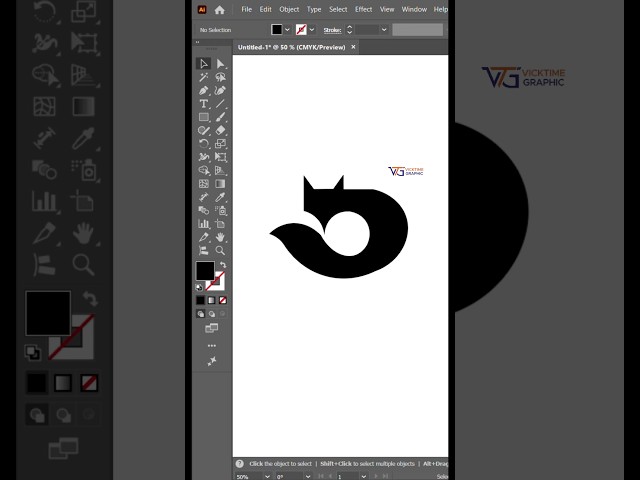Collapse the toolbar with double-arrow
Image resolution: width=640 pixels, height=480 pixels.
tap(198, 42)
